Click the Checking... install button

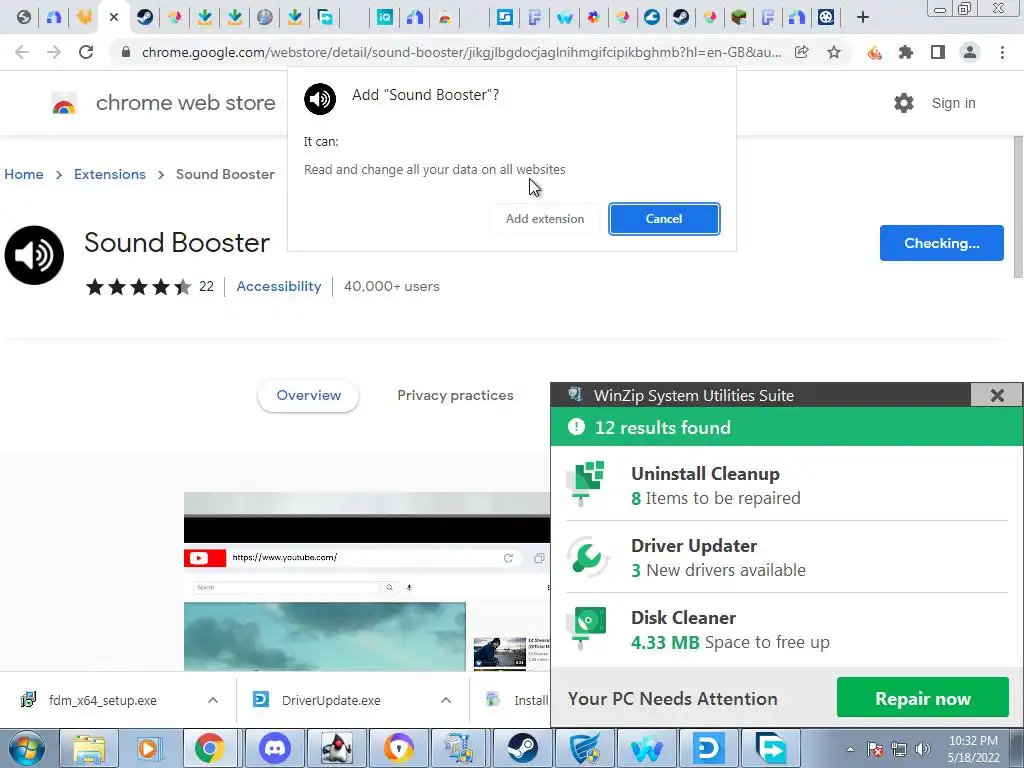pyautogui.click(x=941, y=243)
